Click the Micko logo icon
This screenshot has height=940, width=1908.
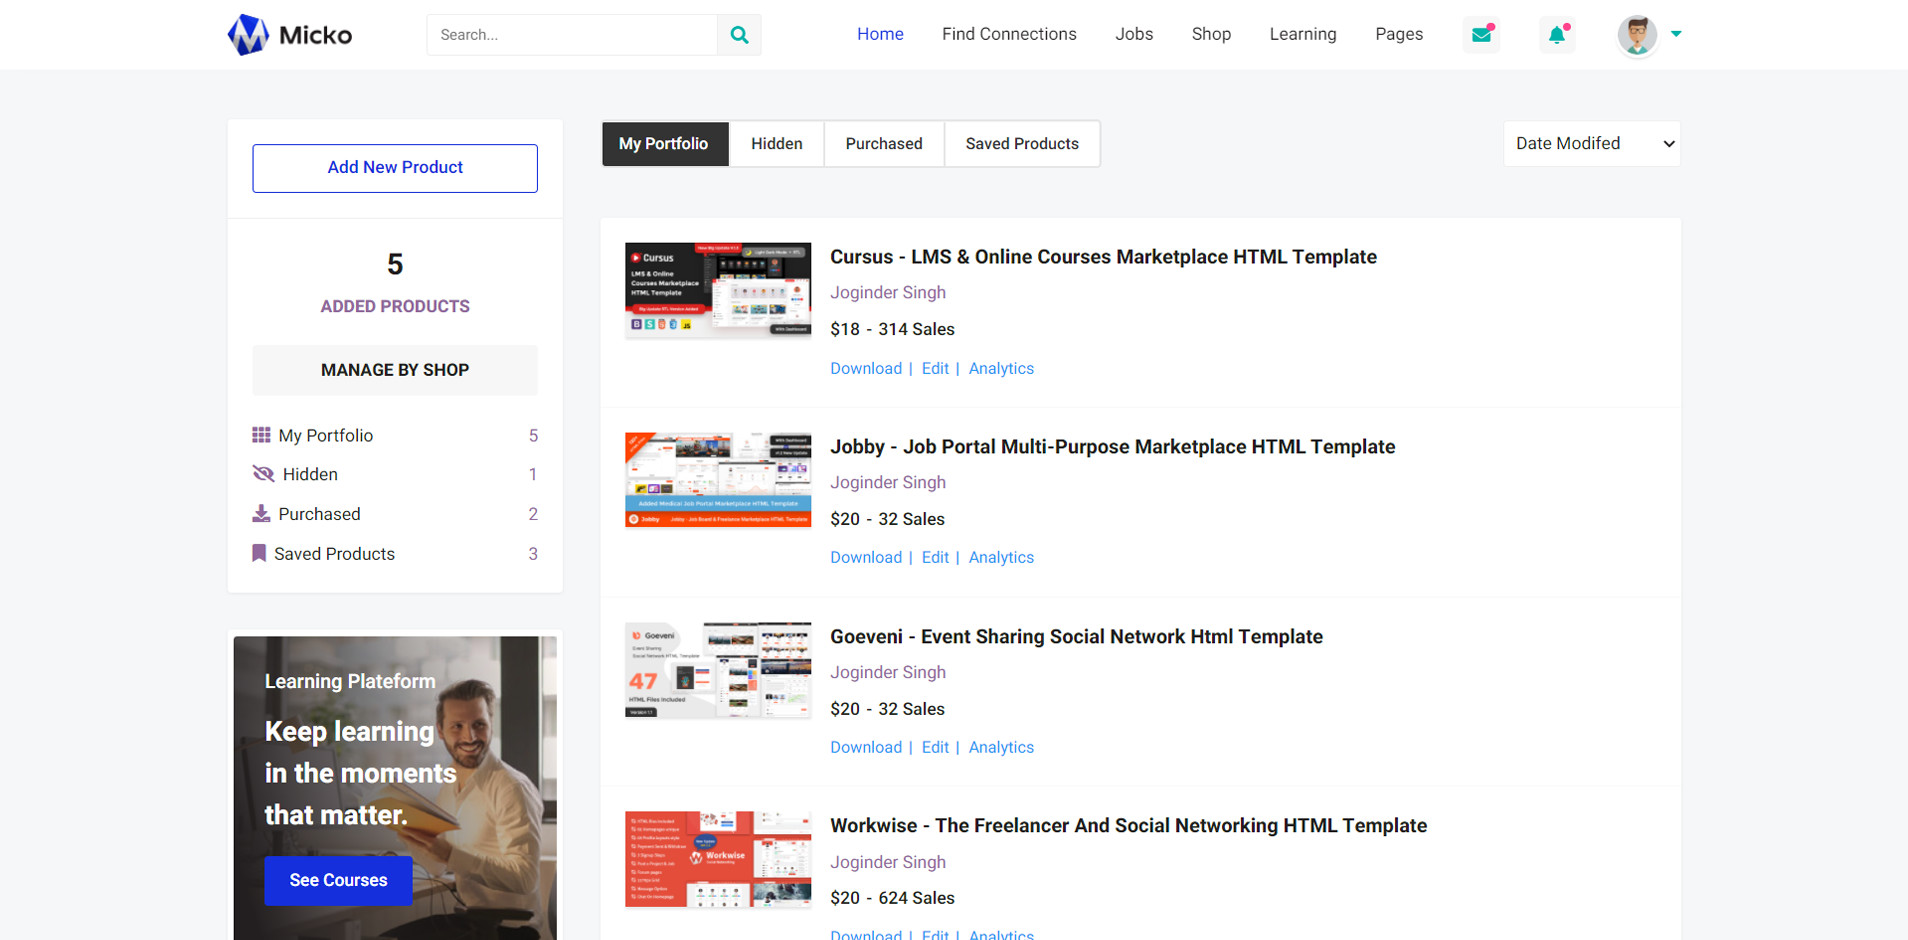248,35
